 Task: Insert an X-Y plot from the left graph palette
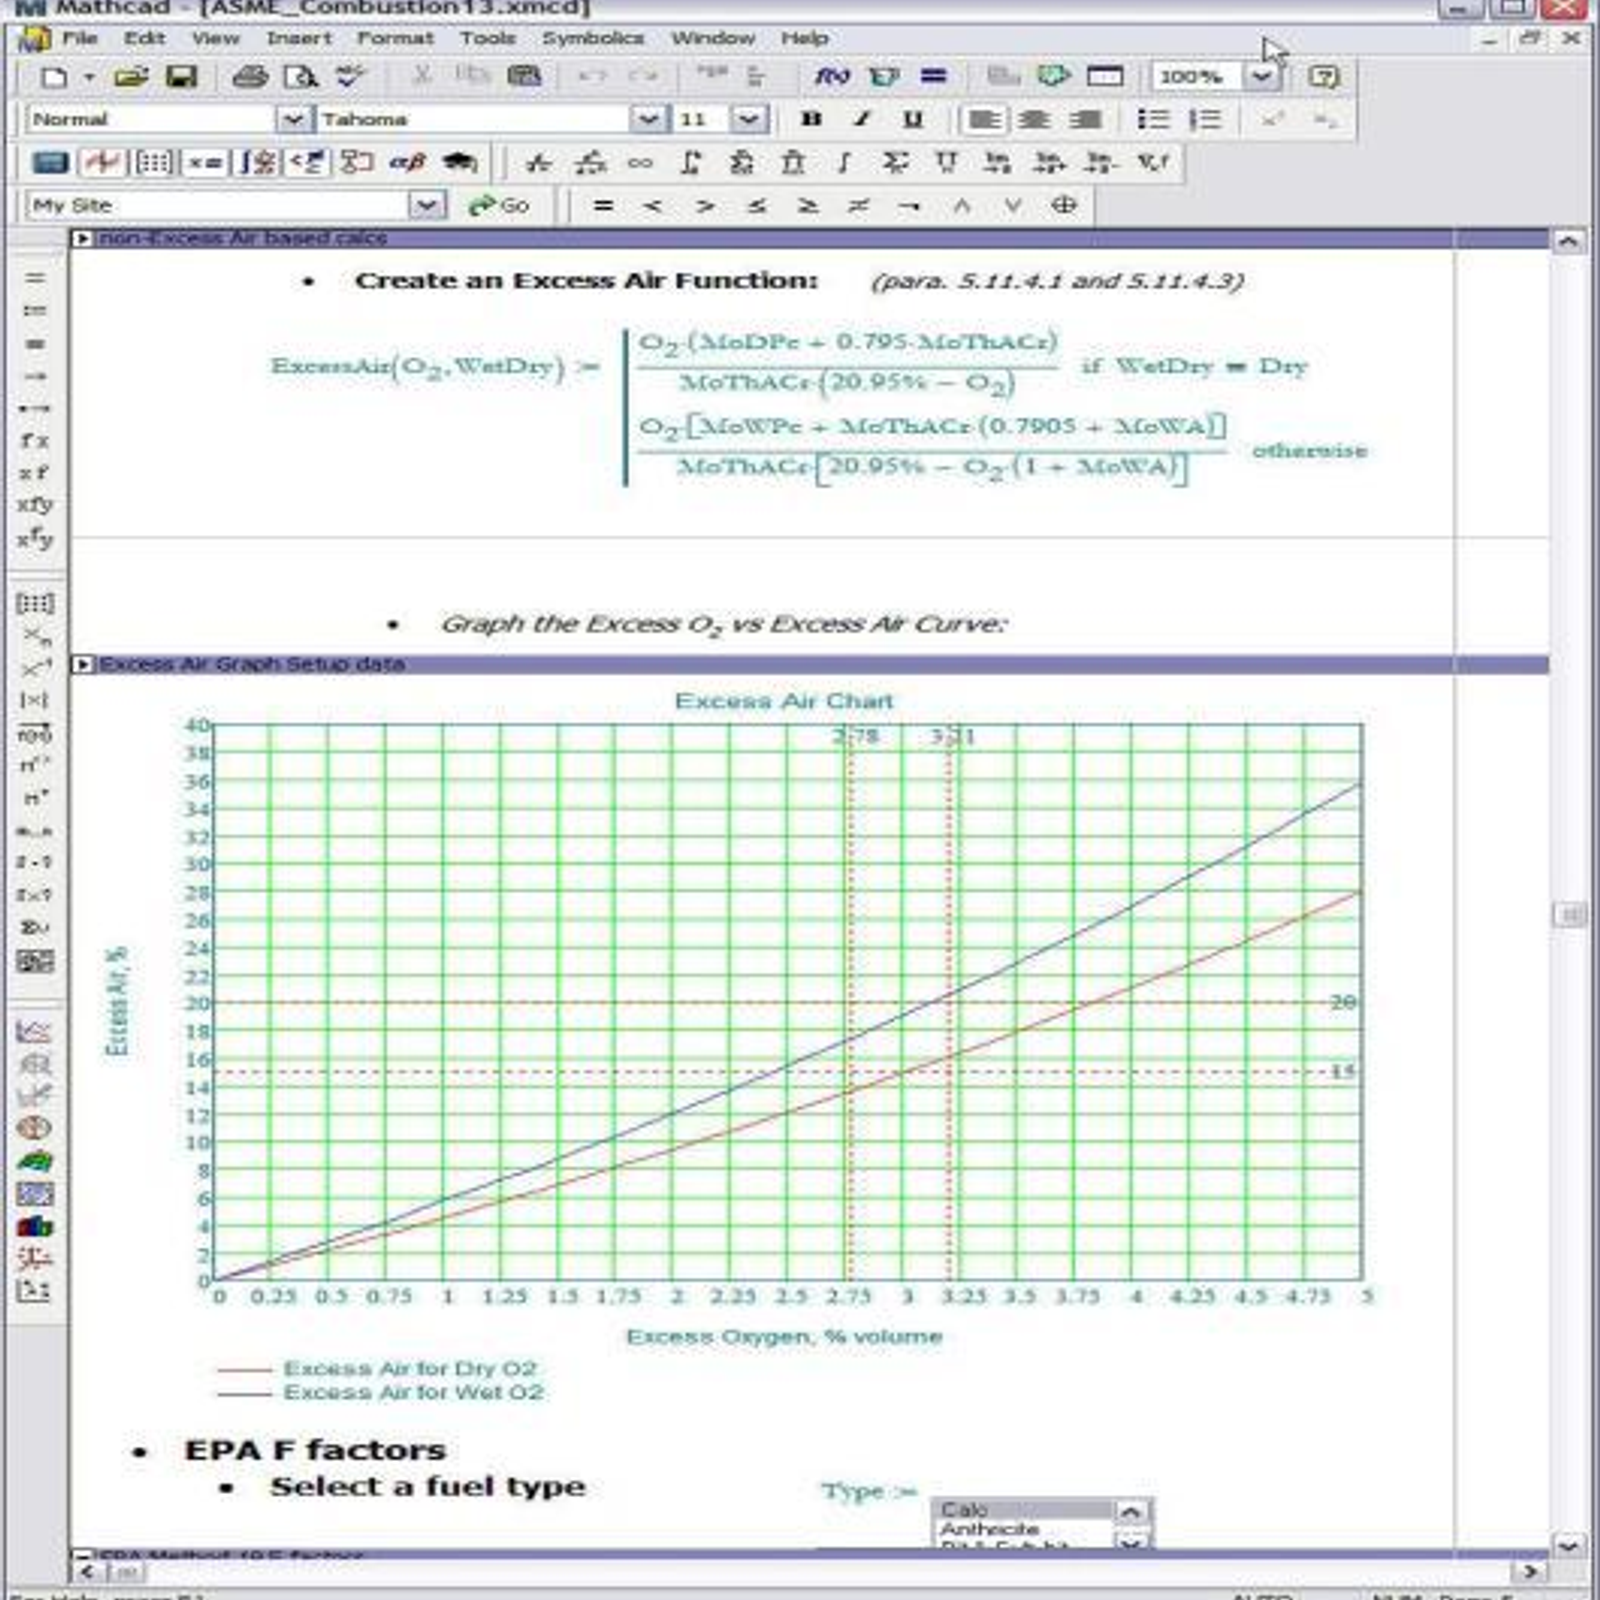34,1031
